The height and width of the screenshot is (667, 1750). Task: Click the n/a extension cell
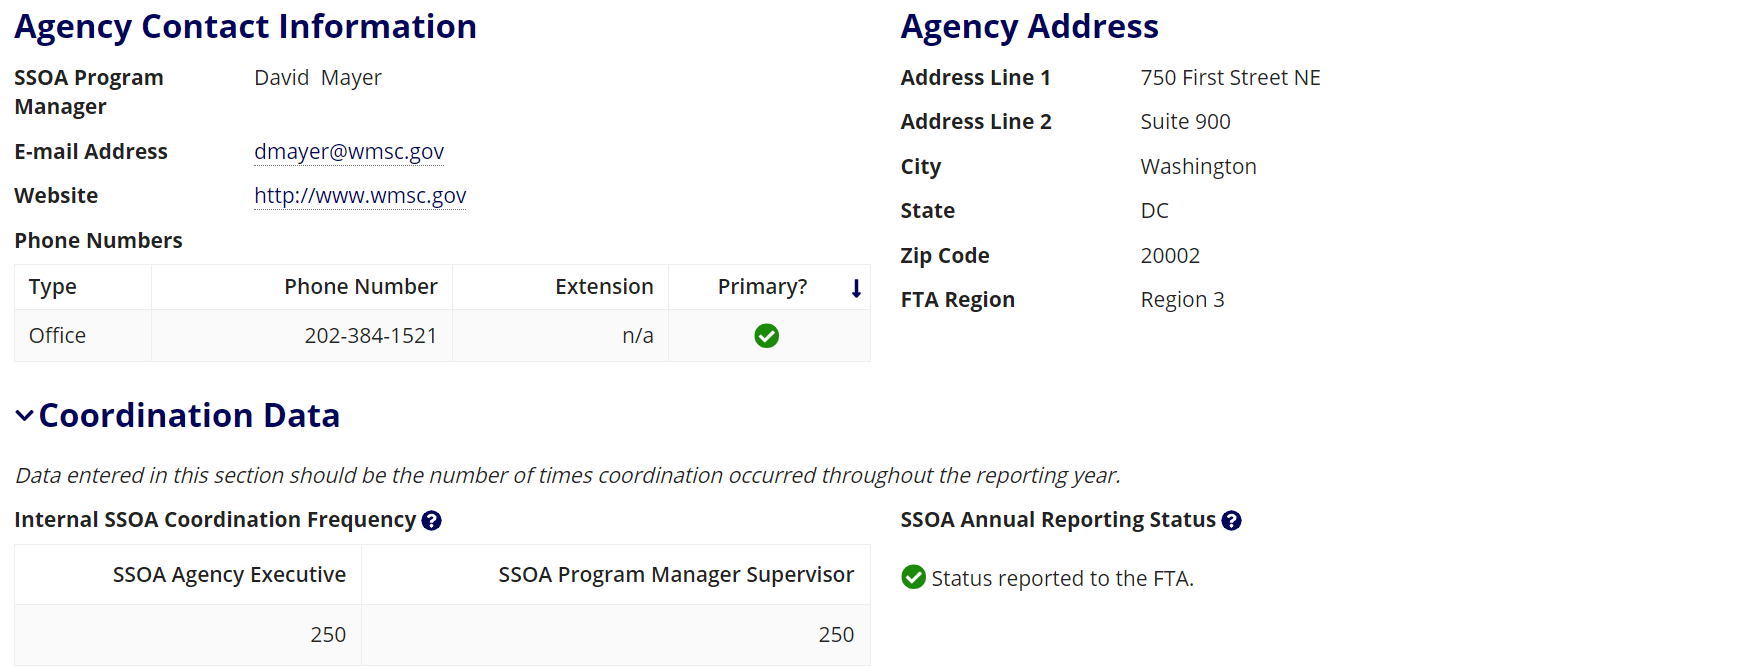point(637,336)
